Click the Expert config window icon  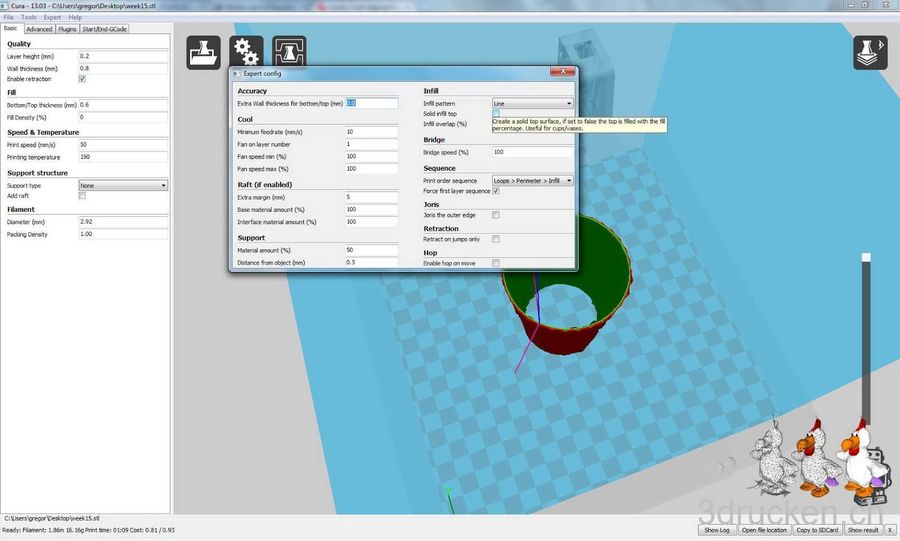tap(236, 73)
